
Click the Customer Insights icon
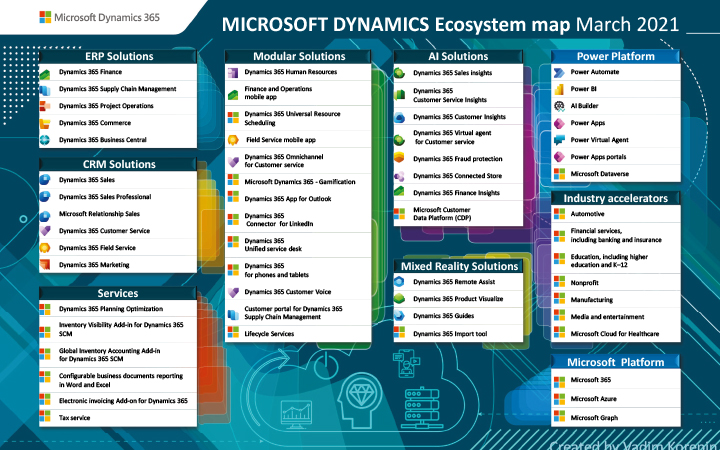pos(399,118)
